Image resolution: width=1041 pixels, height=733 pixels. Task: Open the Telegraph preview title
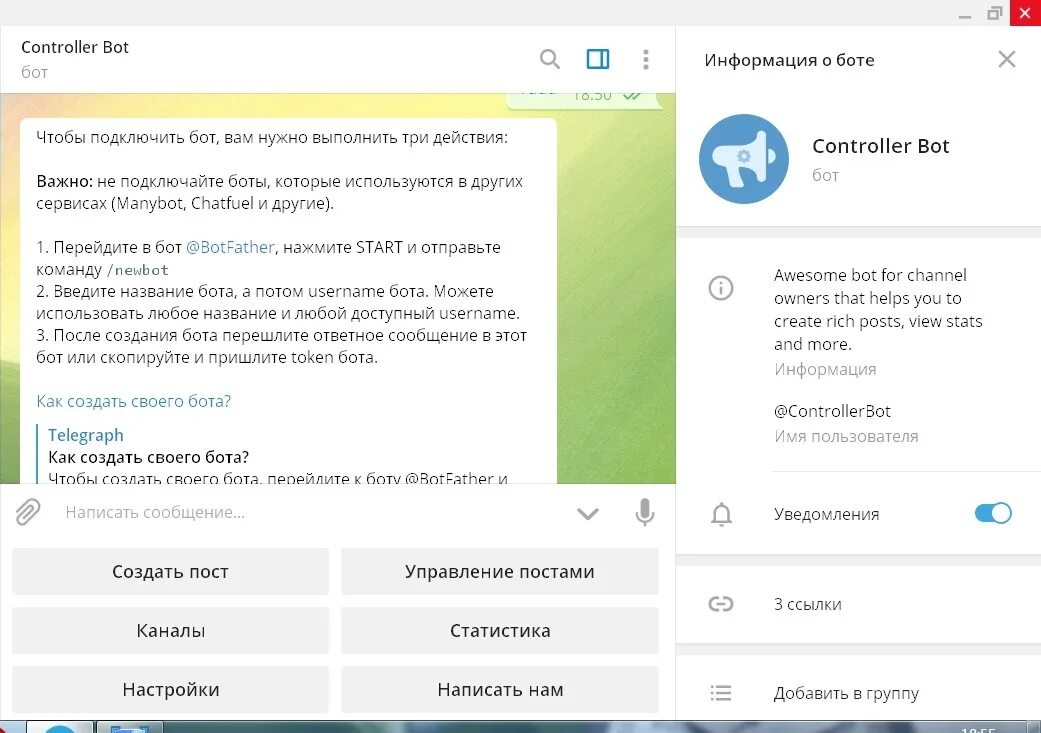pos(86,435)
